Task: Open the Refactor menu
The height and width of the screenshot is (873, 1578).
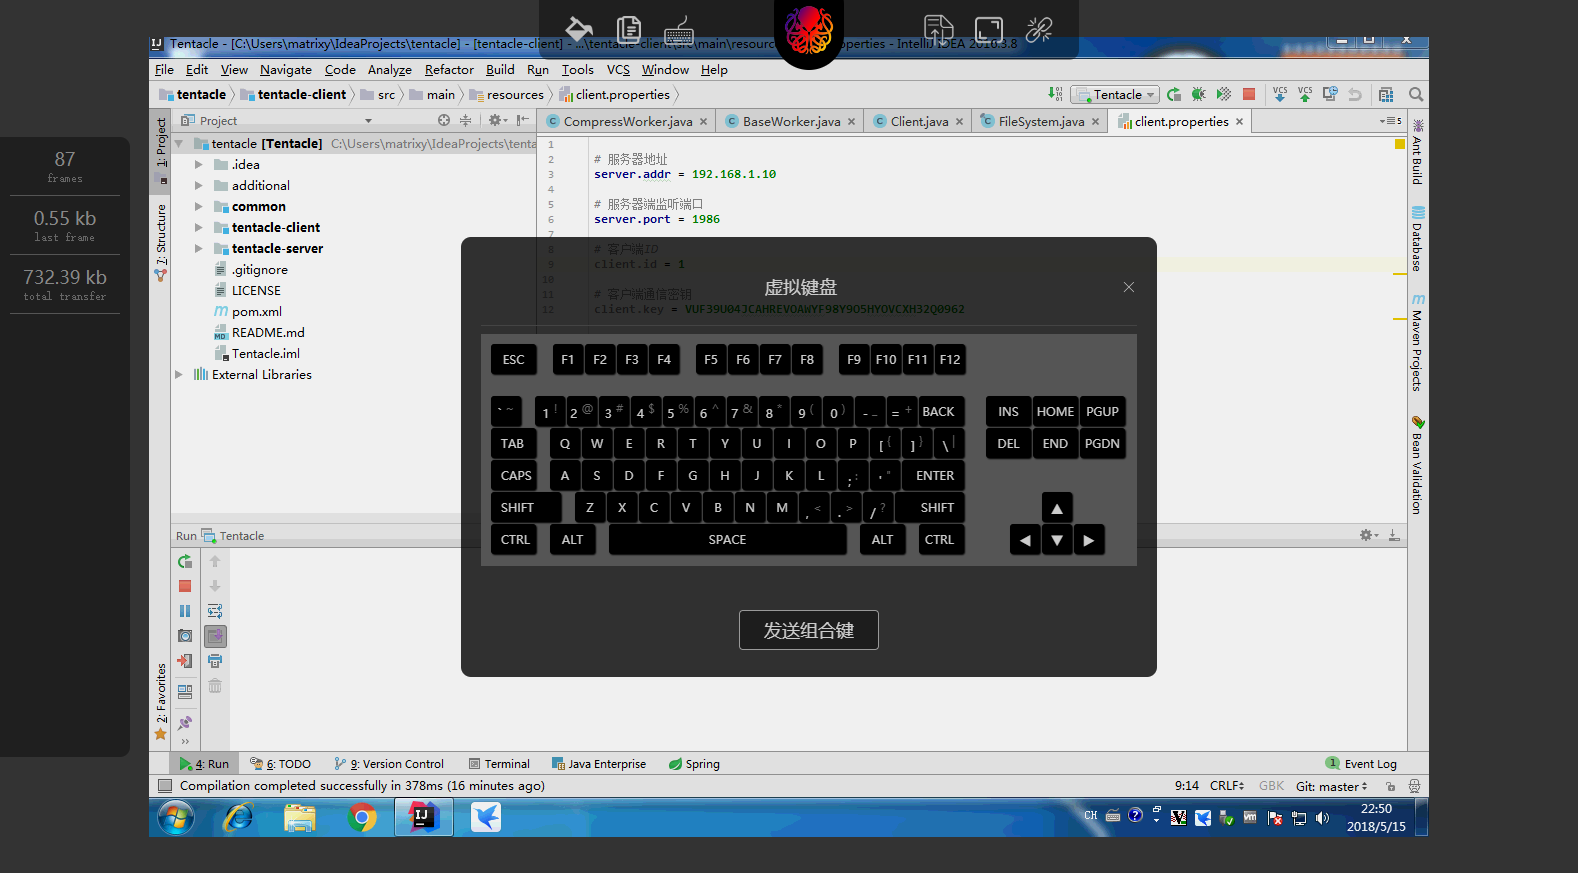Action: [449, 70]
